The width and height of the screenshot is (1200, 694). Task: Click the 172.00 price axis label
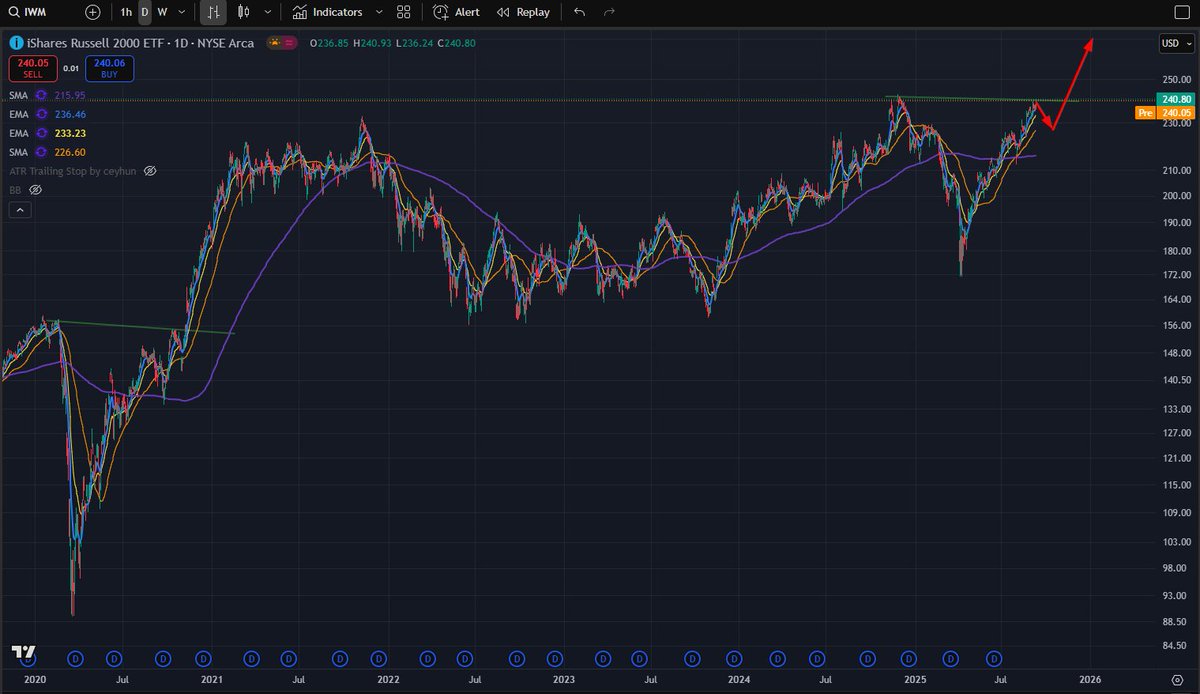(x=1175, y=274)
